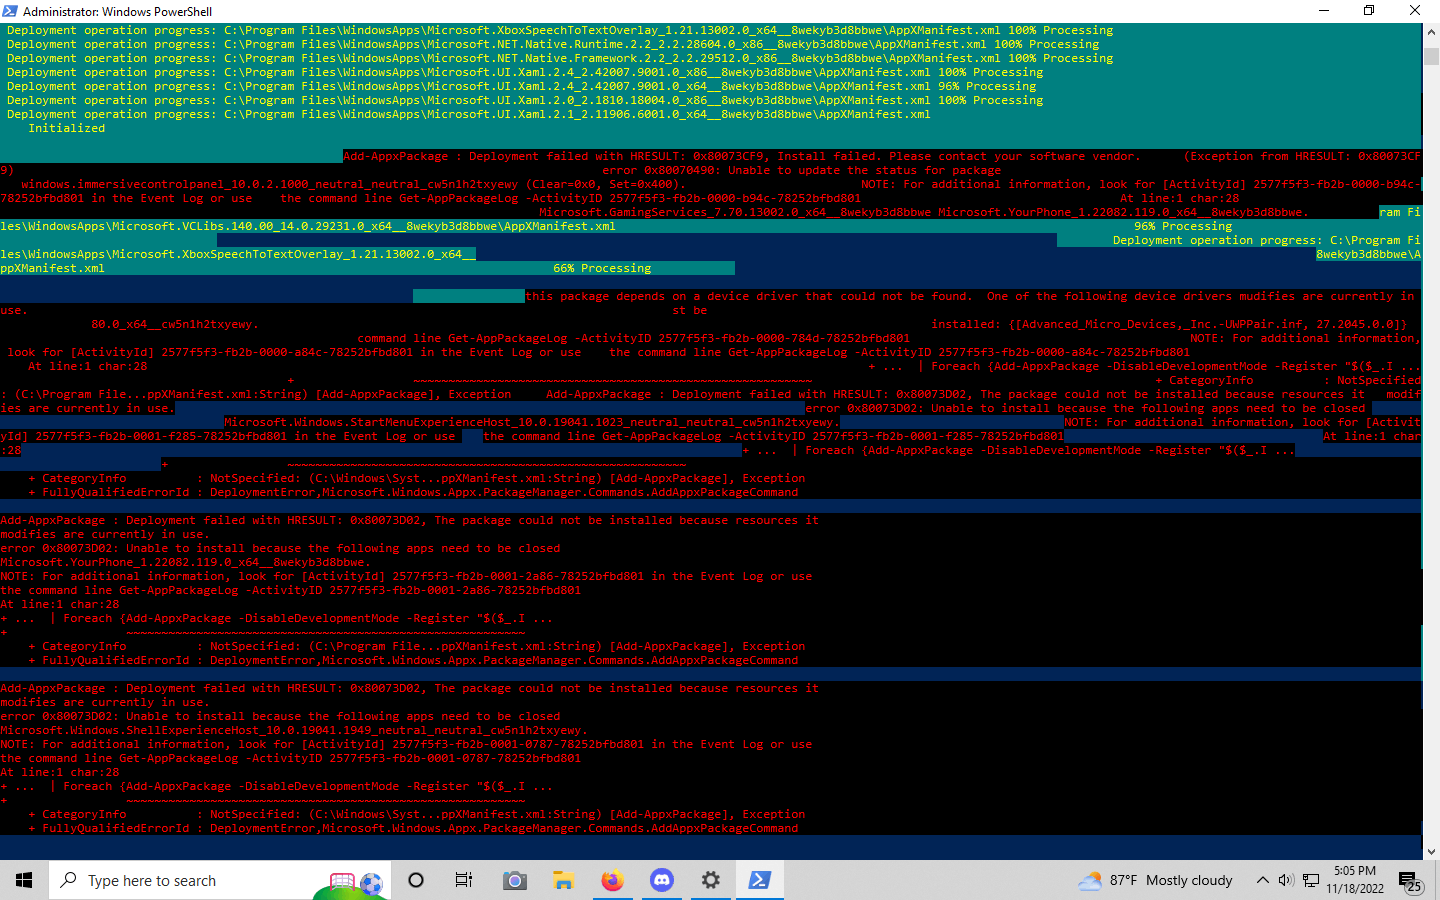Open the PowerShell title bar system menu icon
The width and height of the screenshot is (1440, 900).
(10, 11)
